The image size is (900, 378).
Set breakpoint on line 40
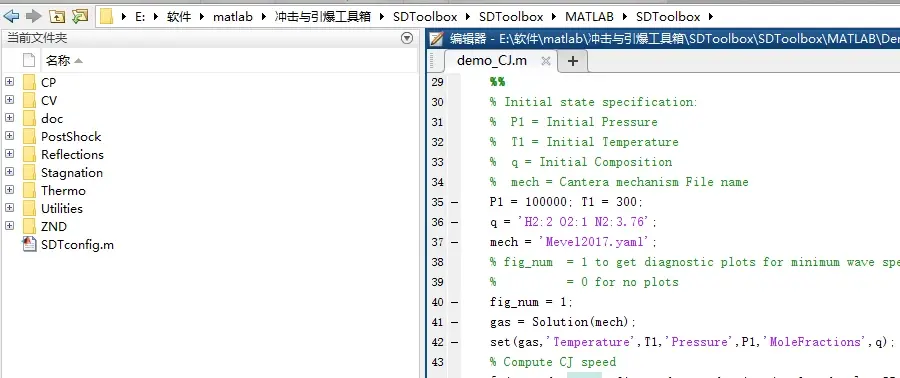(454, 302)
